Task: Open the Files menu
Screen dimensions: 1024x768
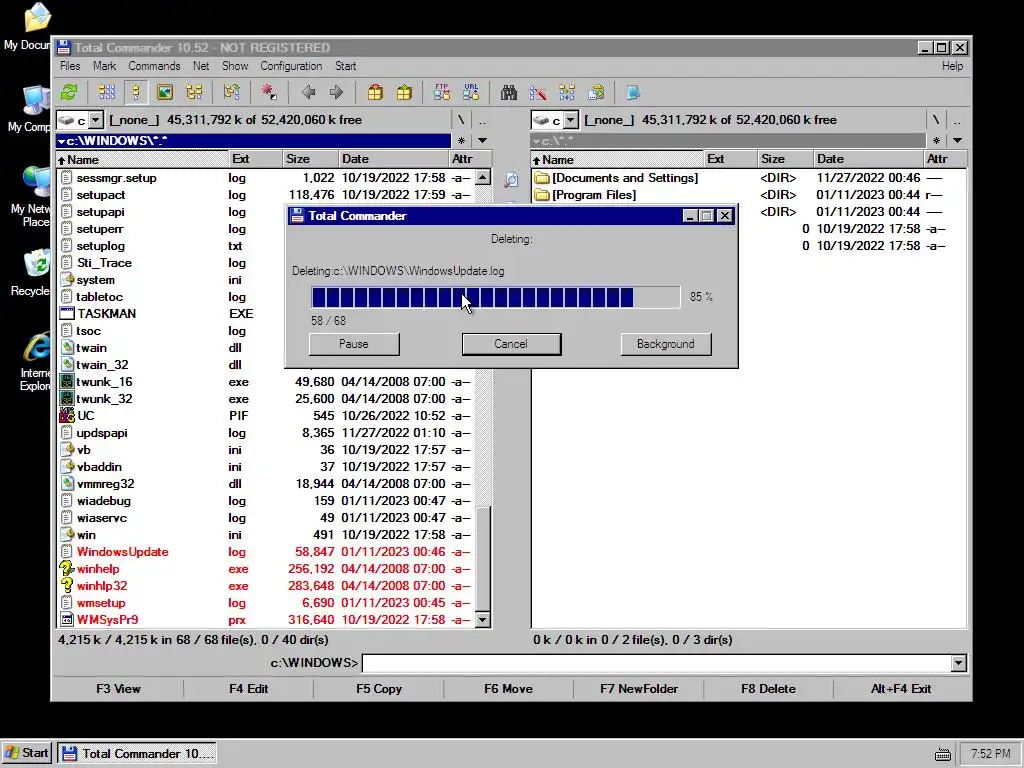Action: (x=70, y=66)
